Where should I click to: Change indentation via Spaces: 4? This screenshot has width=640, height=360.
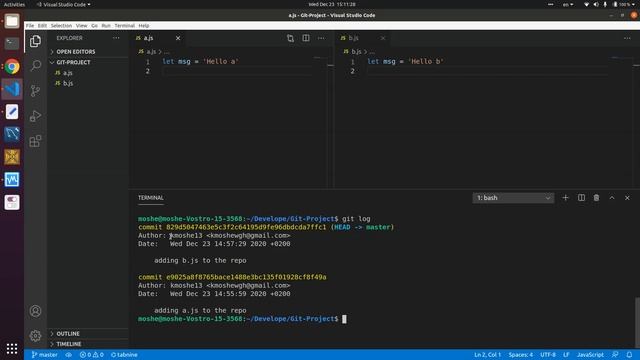click(521, 355)
